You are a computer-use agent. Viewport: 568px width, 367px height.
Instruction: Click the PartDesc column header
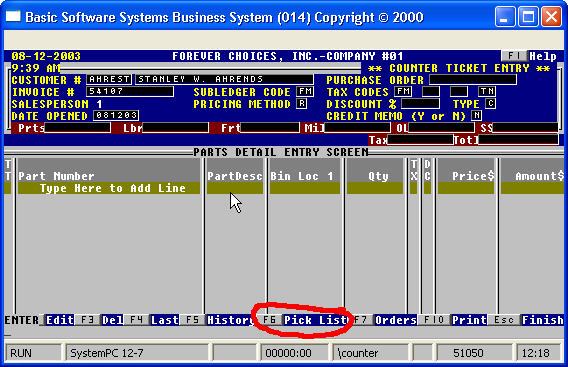coord(235,176)
